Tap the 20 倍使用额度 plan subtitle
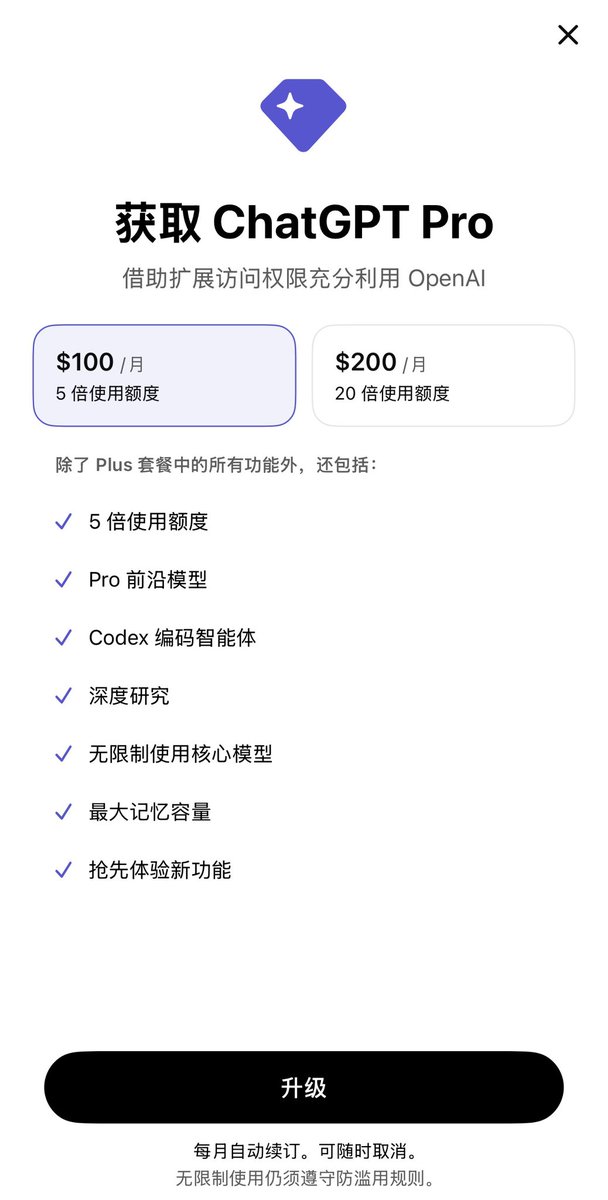Image resolution: width=608 pixels, height=1200 pixels. 392,394
